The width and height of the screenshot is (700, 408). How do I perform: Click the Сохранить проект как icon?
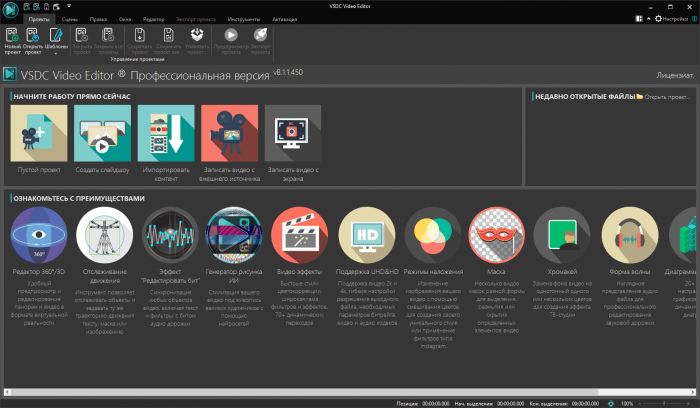(168, 35)
